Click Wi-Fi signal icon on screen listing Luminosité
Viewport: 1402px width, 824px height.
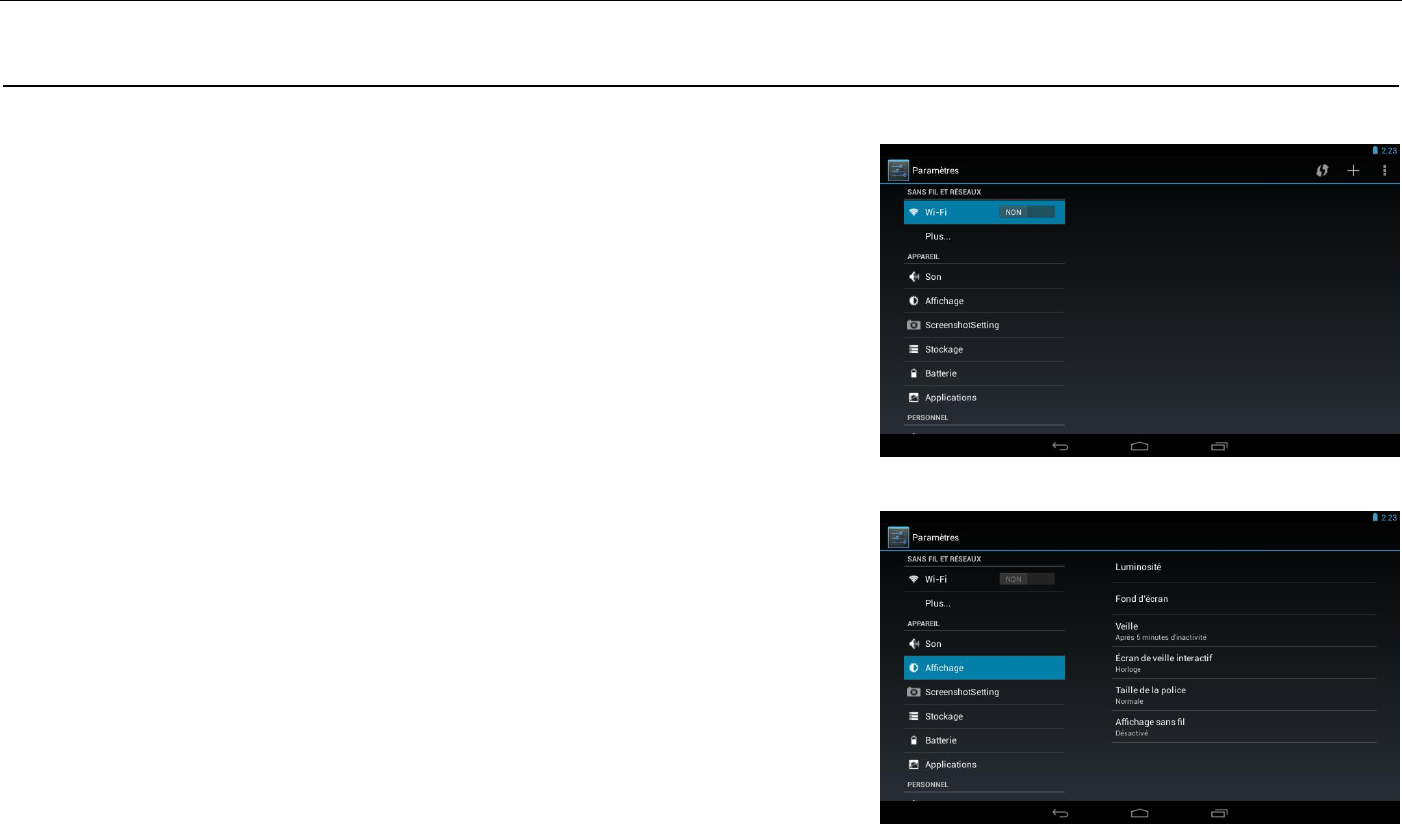point(913,579)
